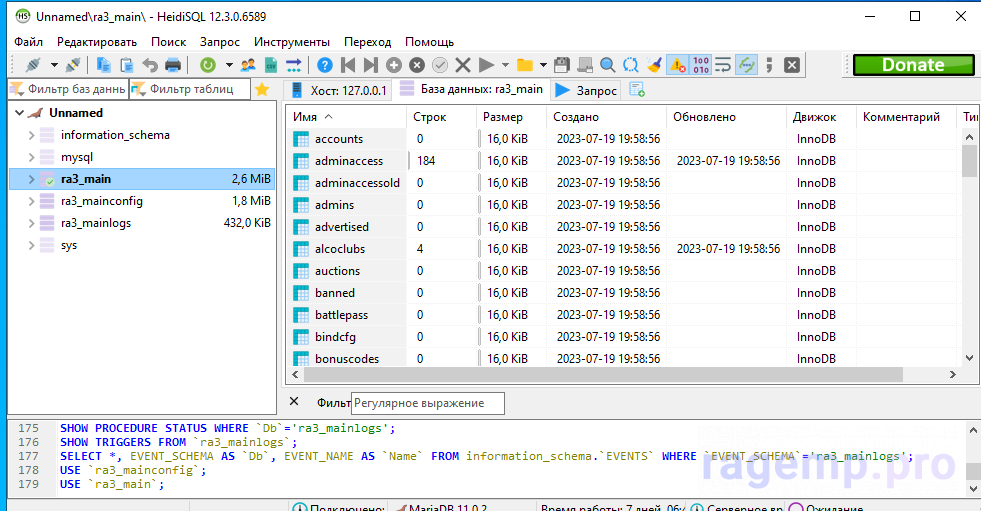Close the filter panel X button
This screenshot has width=981, height=511.
tap(294, 402)
